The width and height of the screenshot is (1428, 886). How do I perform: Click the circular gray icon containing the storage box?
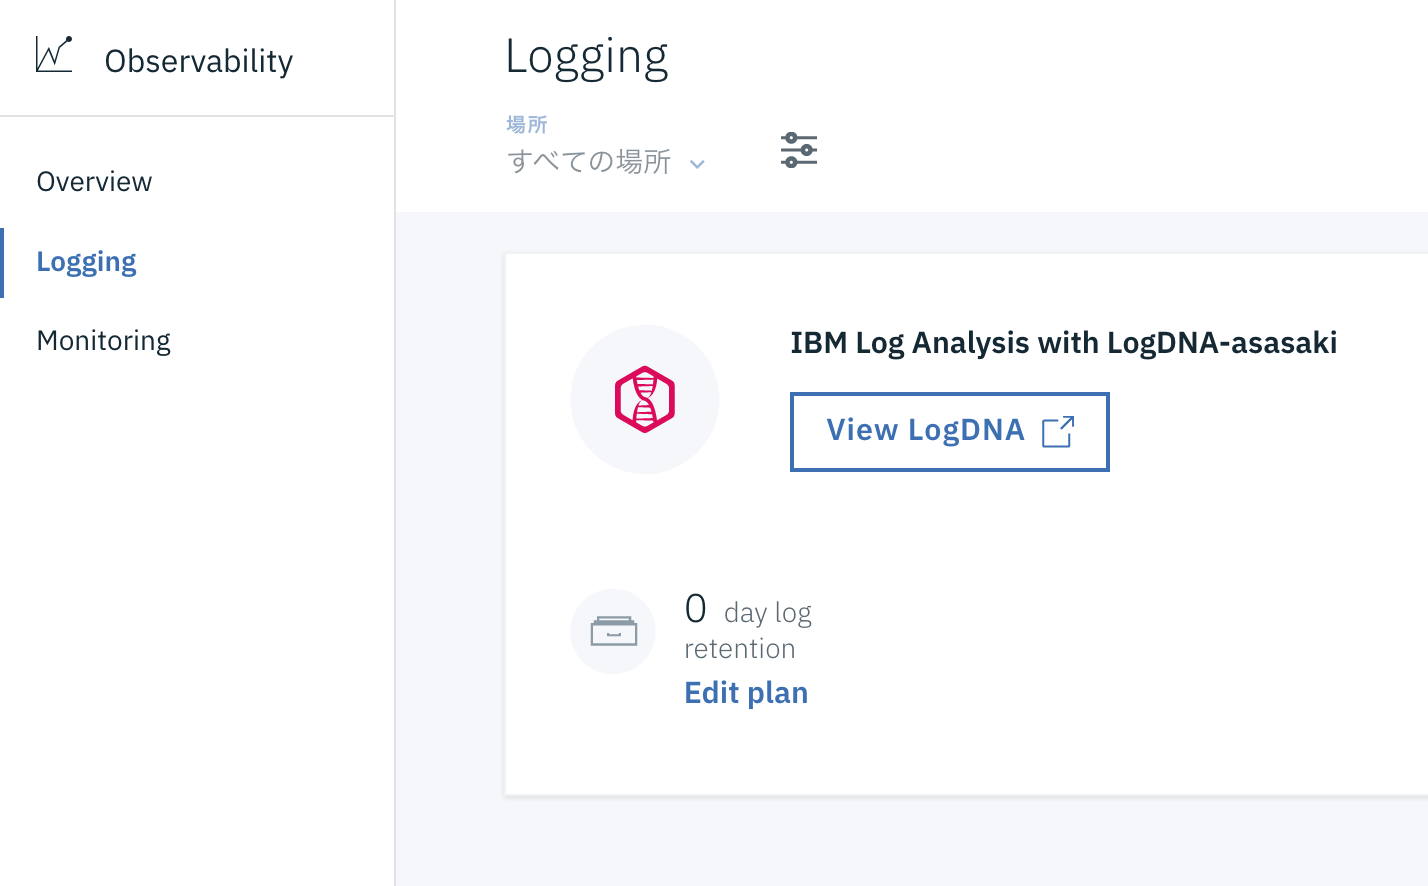(612, 631)
